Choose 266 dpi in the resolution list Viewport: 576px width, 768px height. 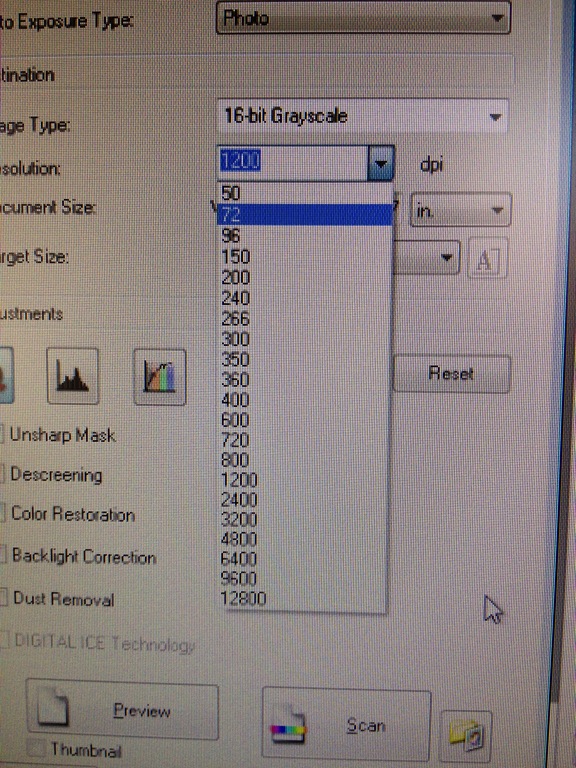pos(304,318)
